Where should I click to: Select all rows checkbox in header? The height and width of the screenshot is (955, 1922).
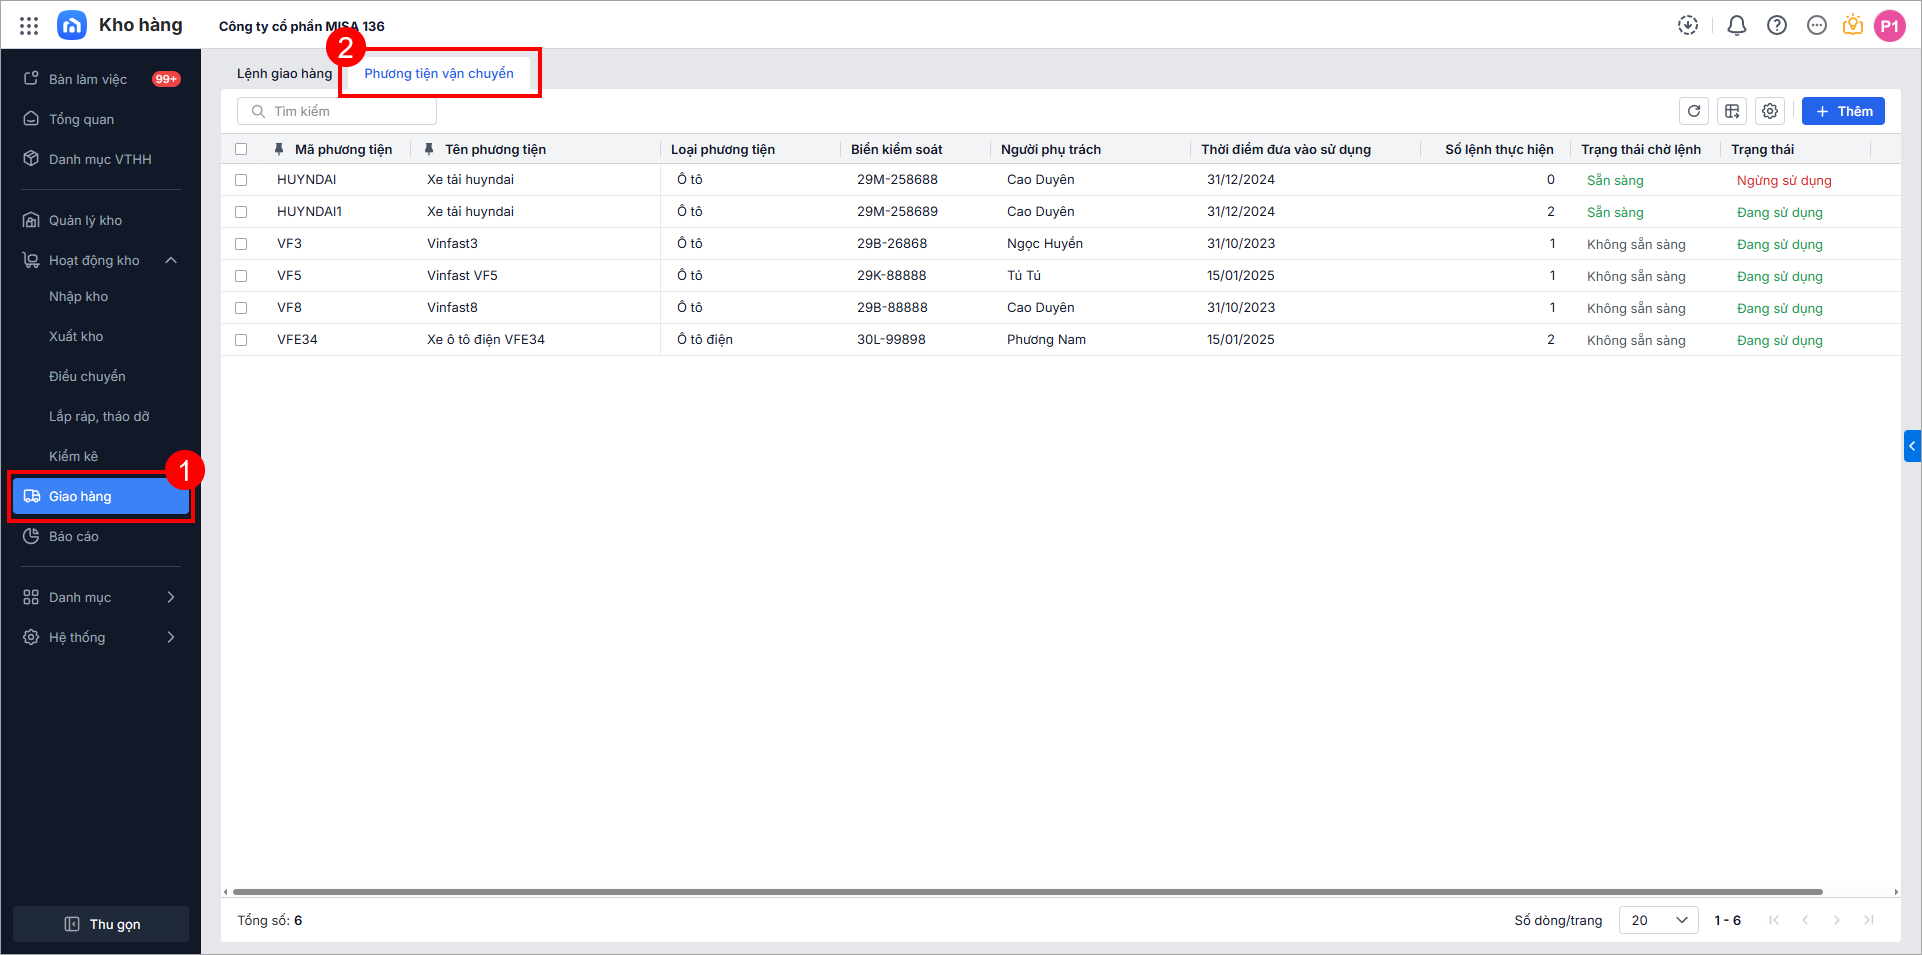point(241,149)
